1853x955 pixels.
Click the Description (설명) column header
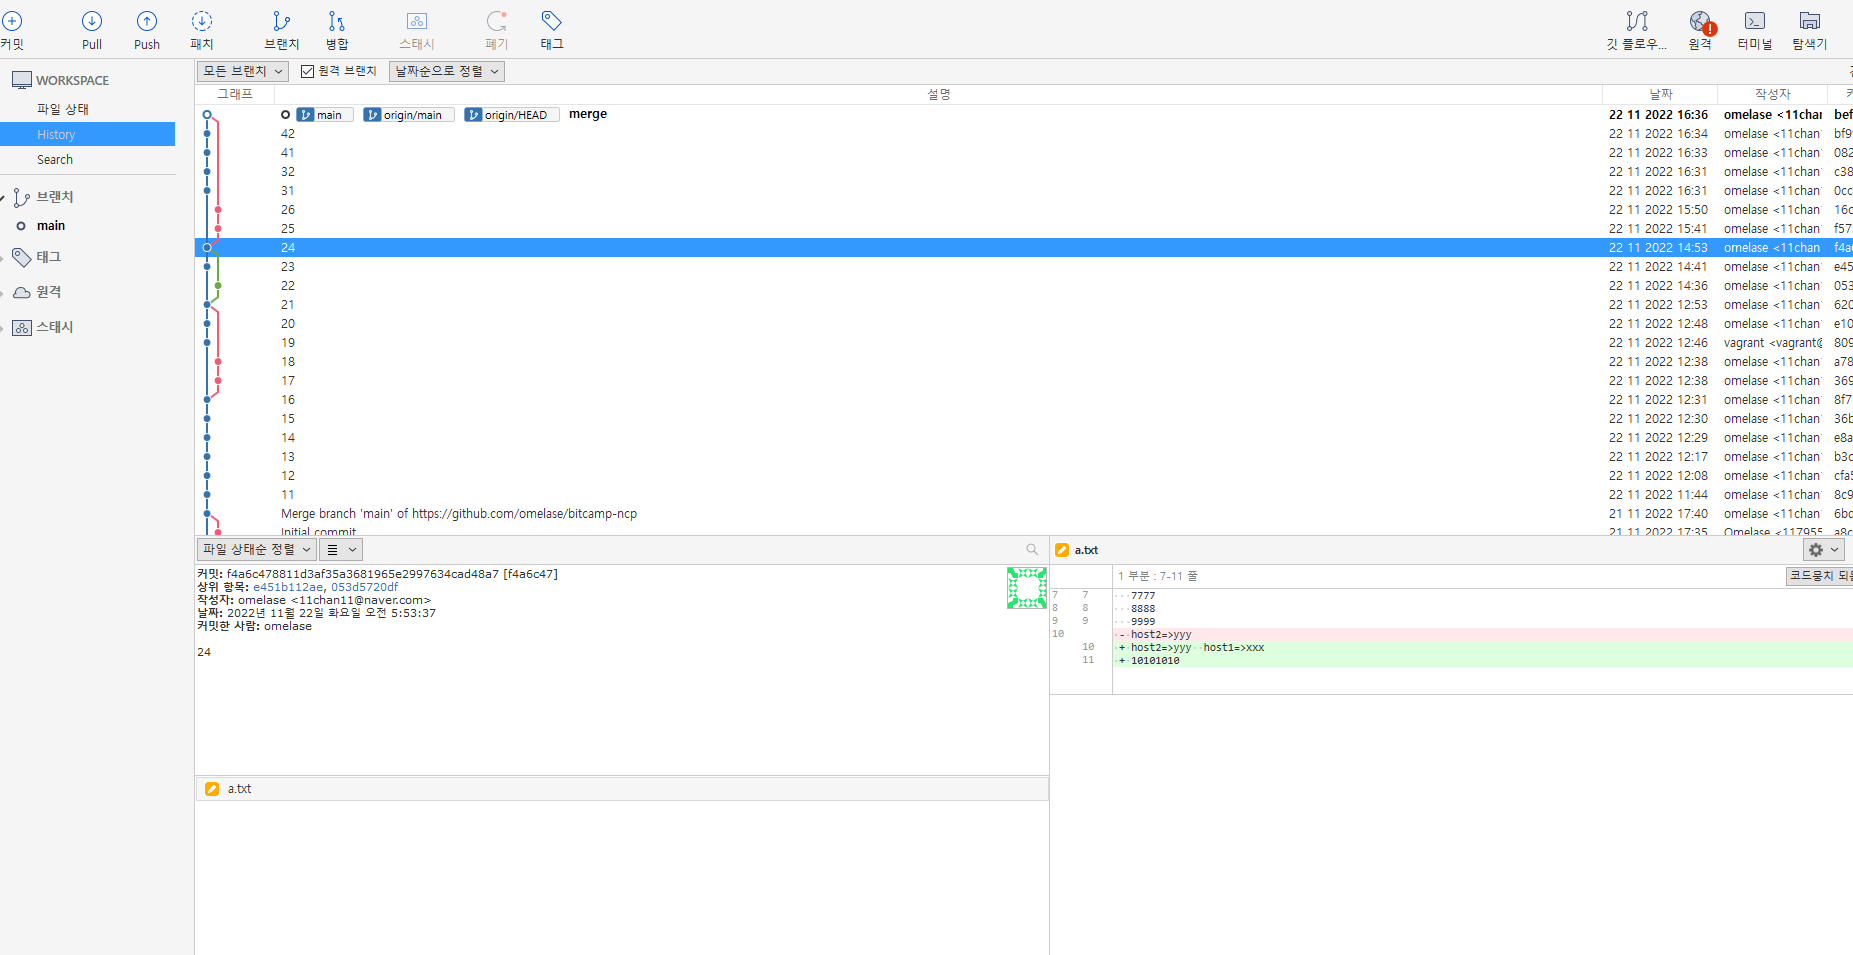click(938, 94)
